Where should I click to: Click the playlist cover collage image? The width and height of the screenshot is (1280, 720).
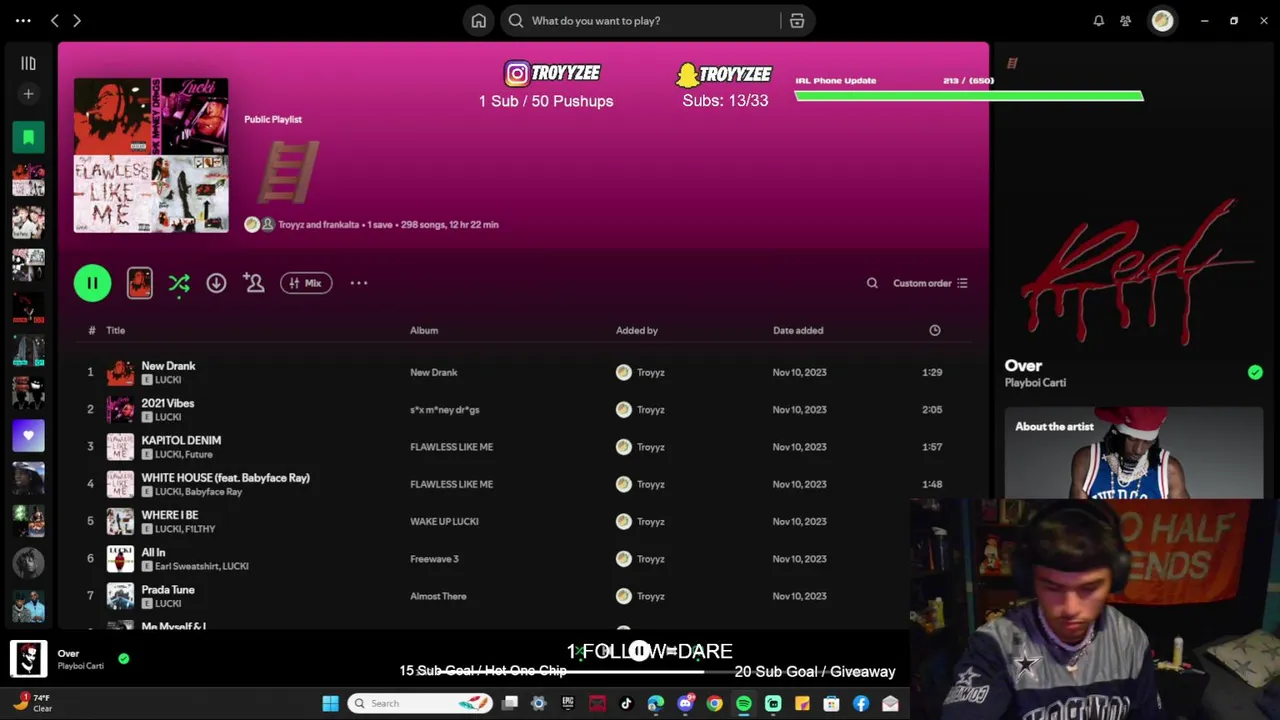[151, 155]
